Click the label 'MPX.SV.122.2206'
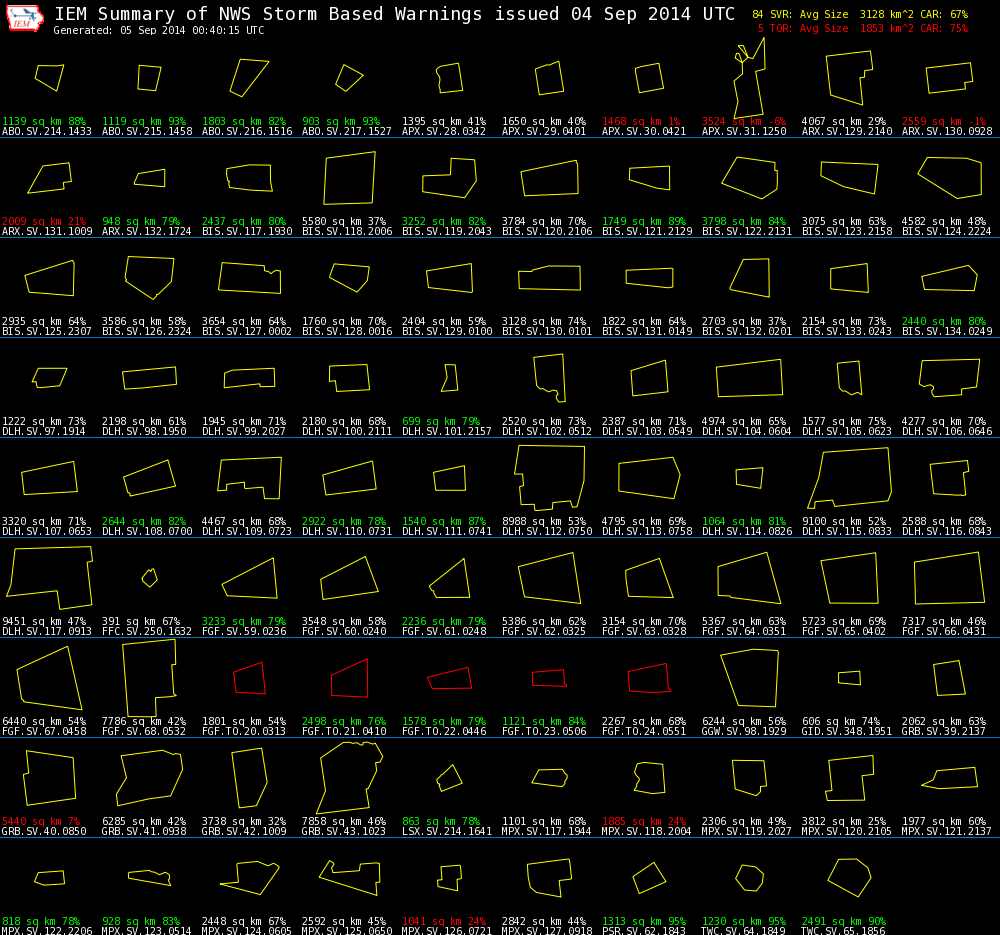 [x=47, y=931]
